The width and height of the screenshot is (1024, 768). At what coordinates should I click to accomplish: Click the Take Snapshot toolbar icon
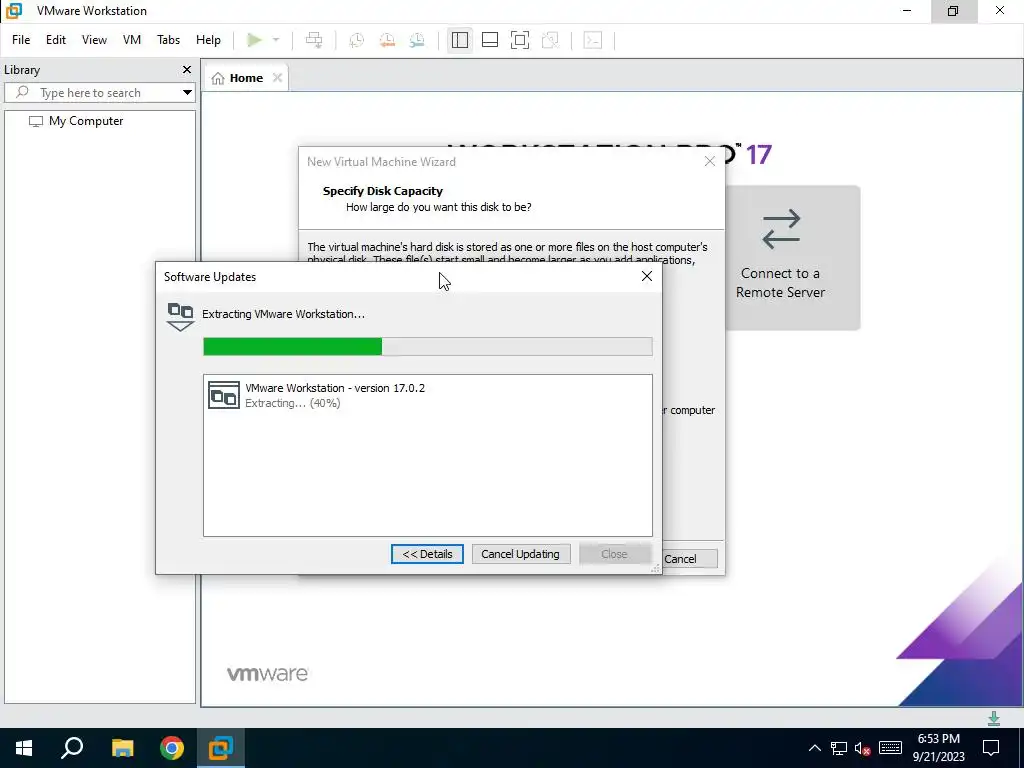(357, 40)
